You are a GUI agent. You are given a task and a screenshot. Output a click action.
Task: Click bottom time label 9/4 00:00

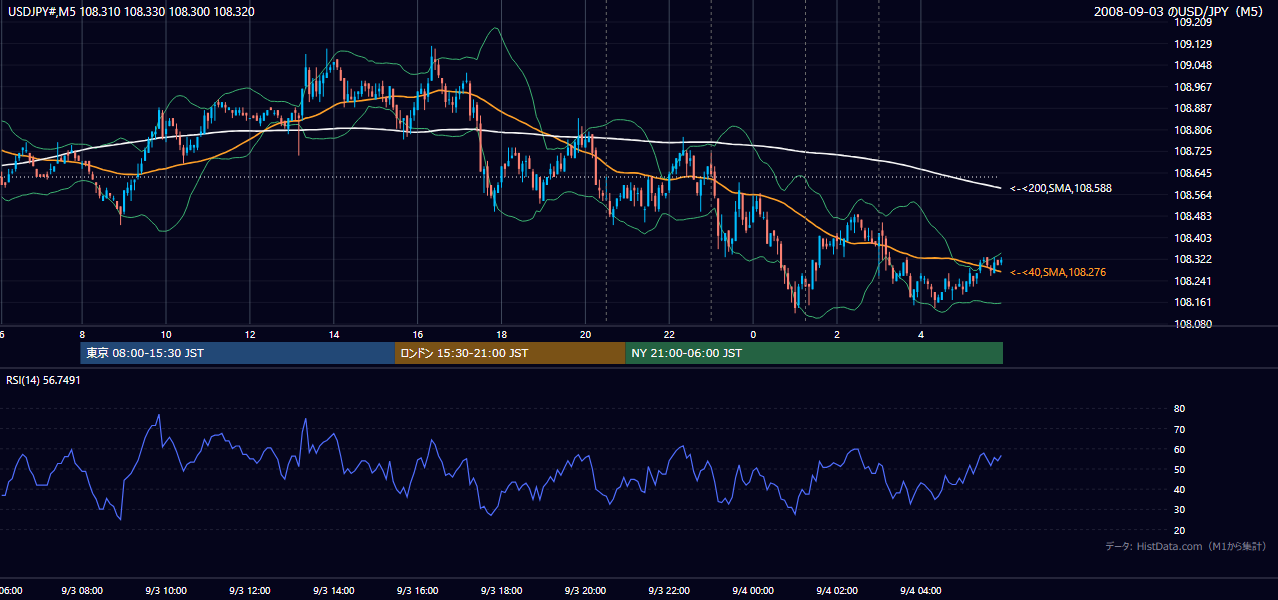(x=754, y=591)
